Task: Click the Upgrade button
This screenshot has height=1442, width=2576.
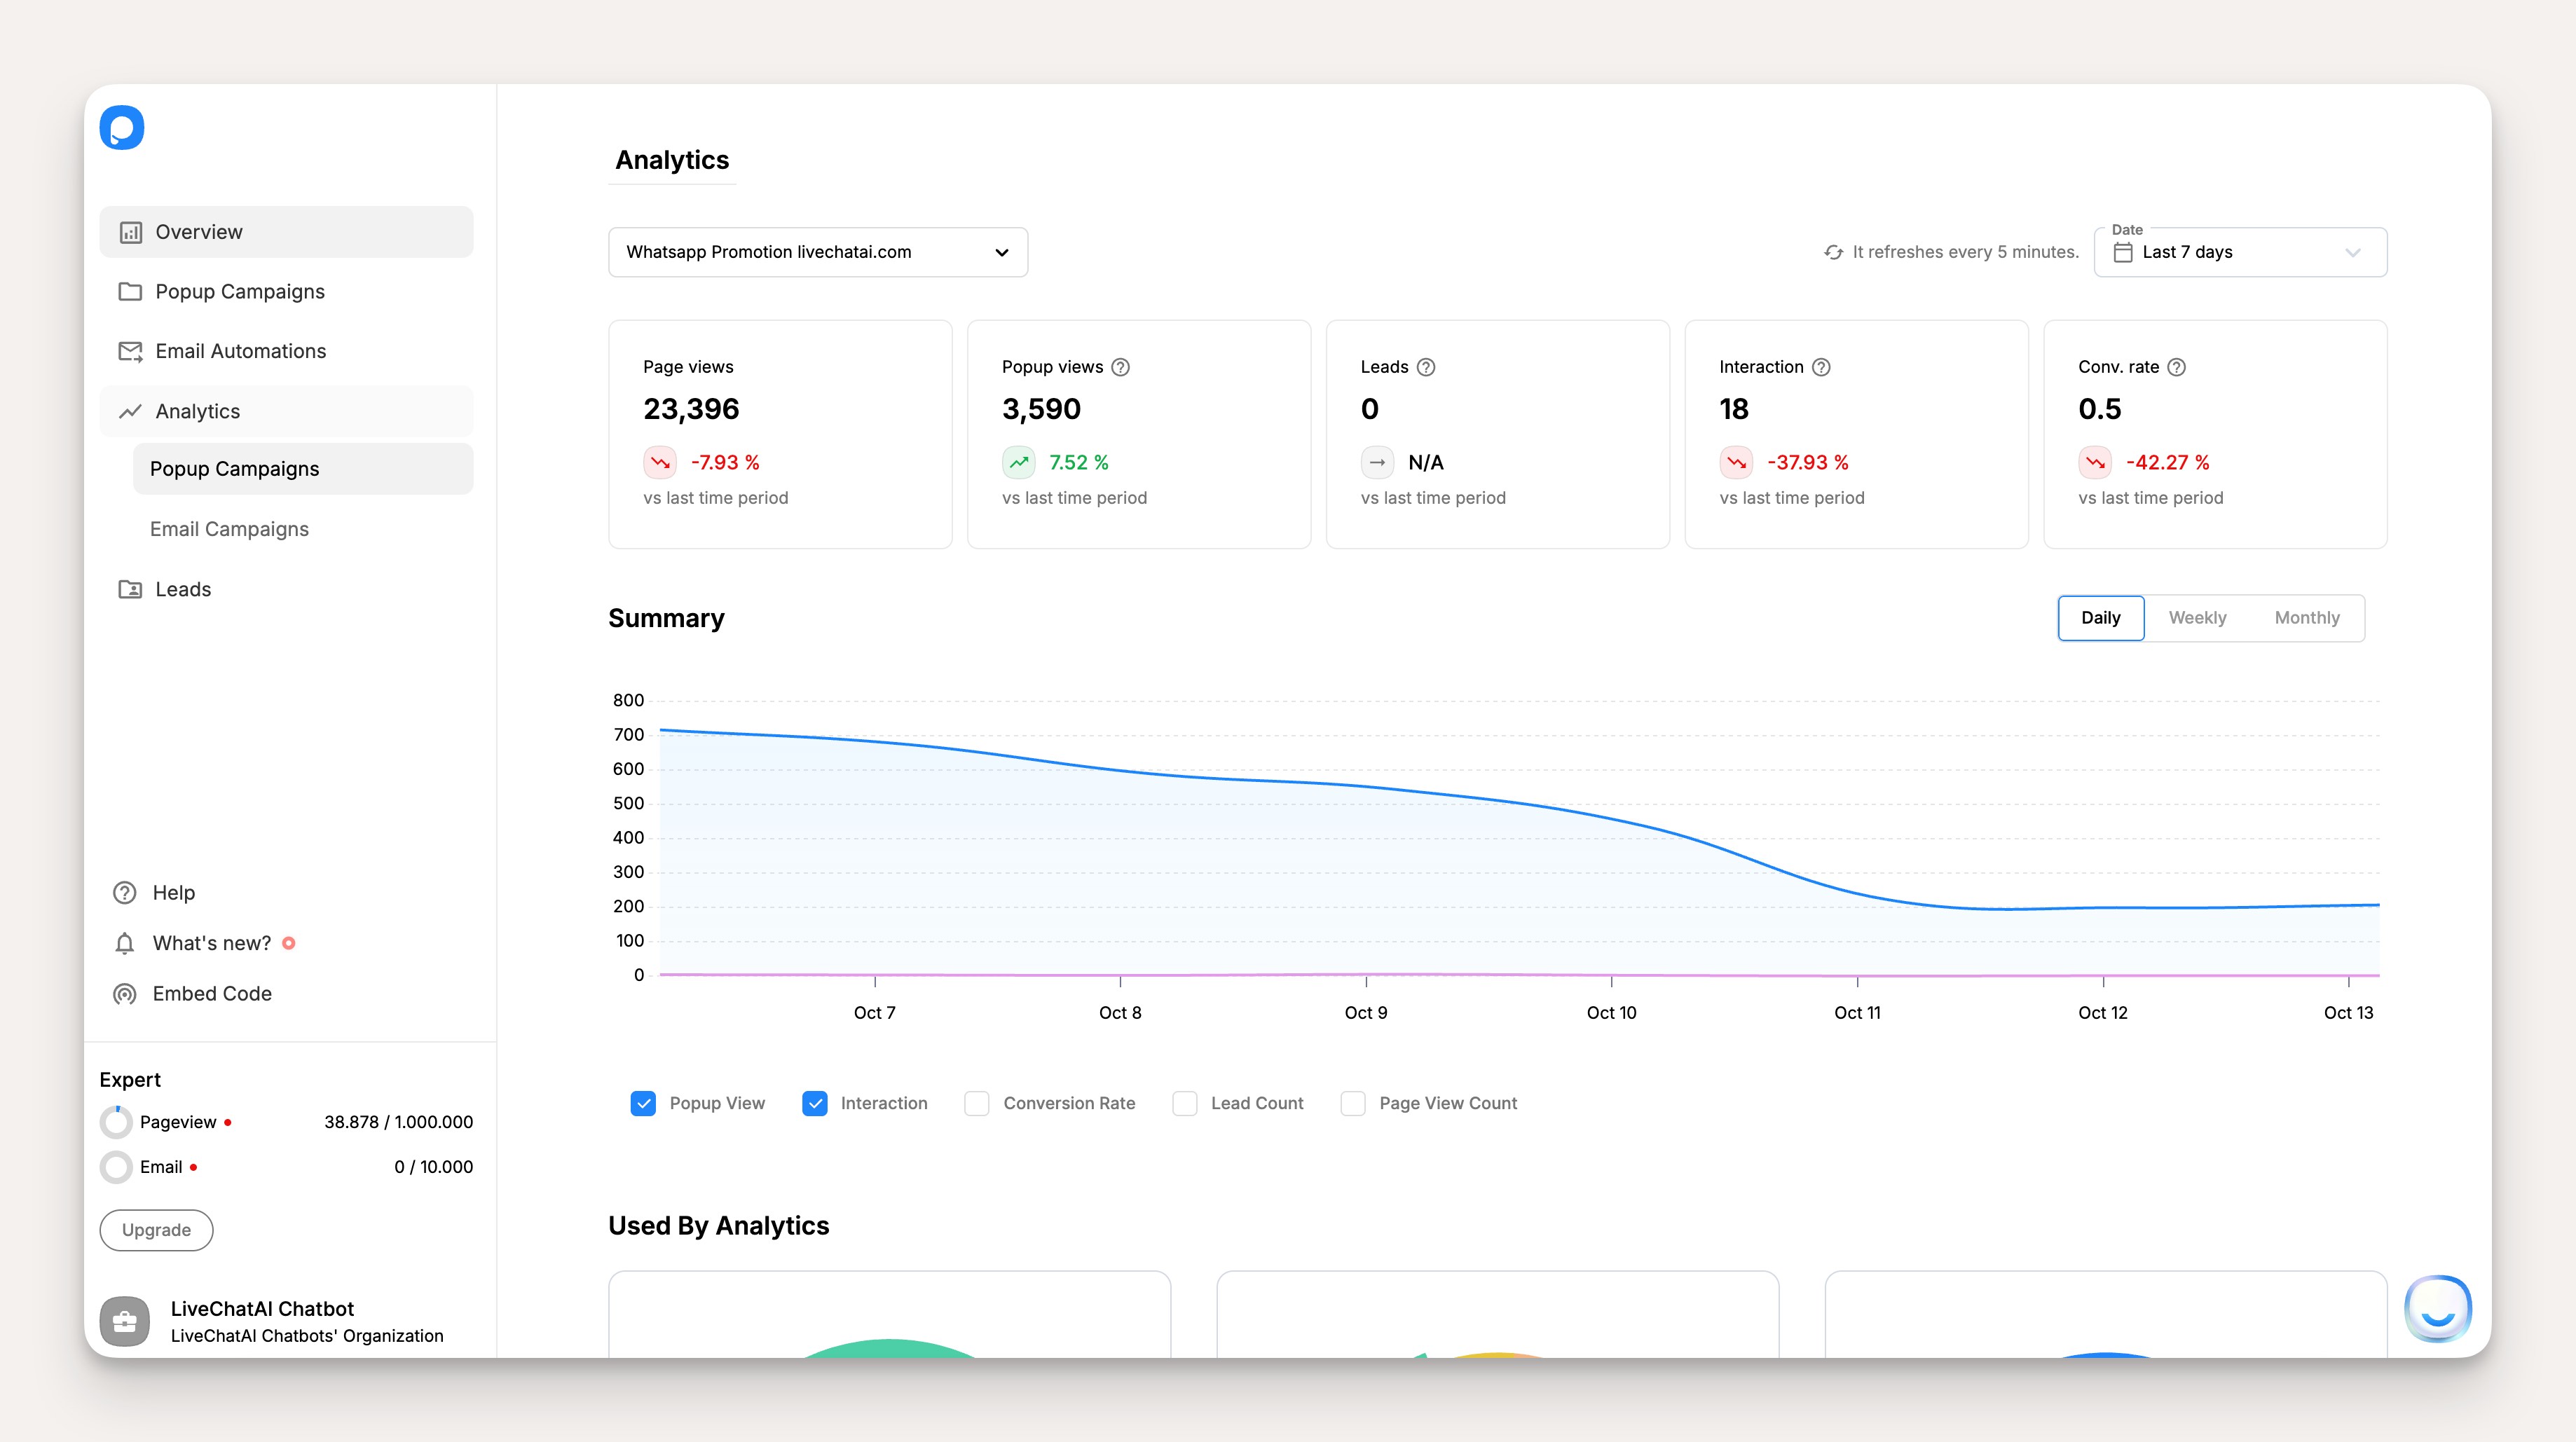Action: click(x=156, y=1230)
